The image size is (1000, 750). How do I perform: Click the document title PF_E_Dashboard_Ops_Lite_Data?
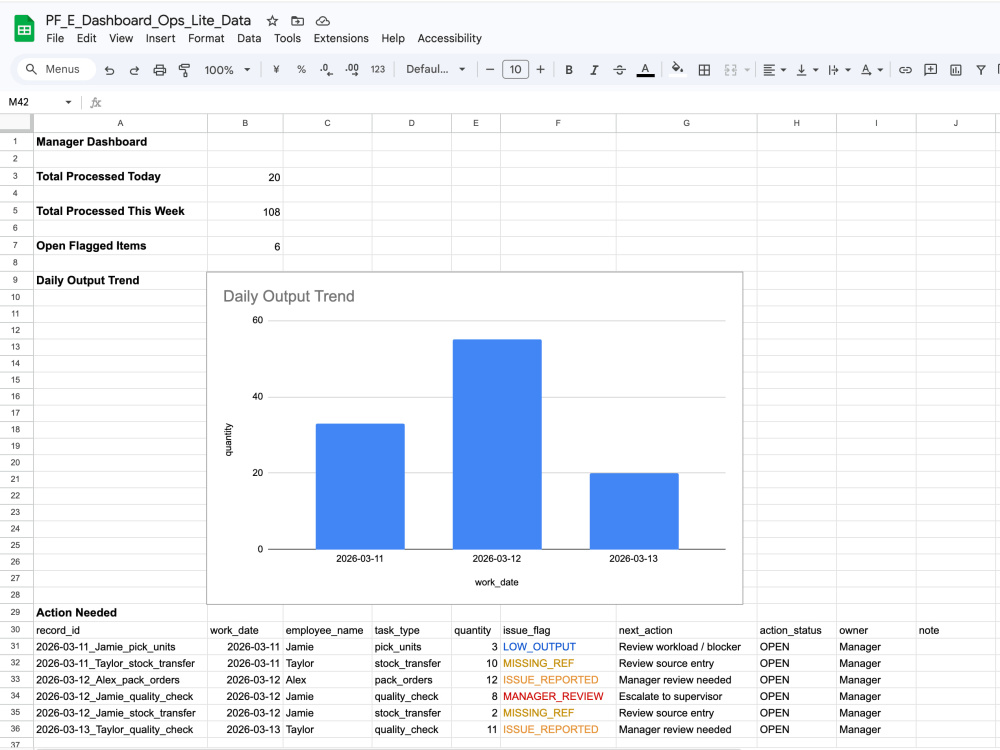(x=148, y=20)
